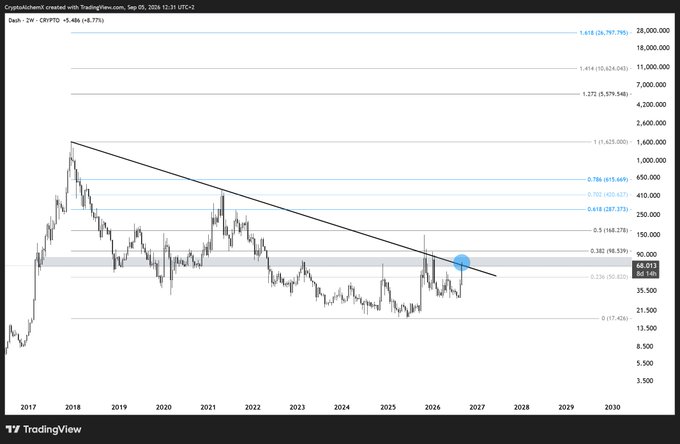Image resolution: width=680 pixels, height=444 pixels.
Task: Click the 2023 time axis label
Action: tap(297, 407)
